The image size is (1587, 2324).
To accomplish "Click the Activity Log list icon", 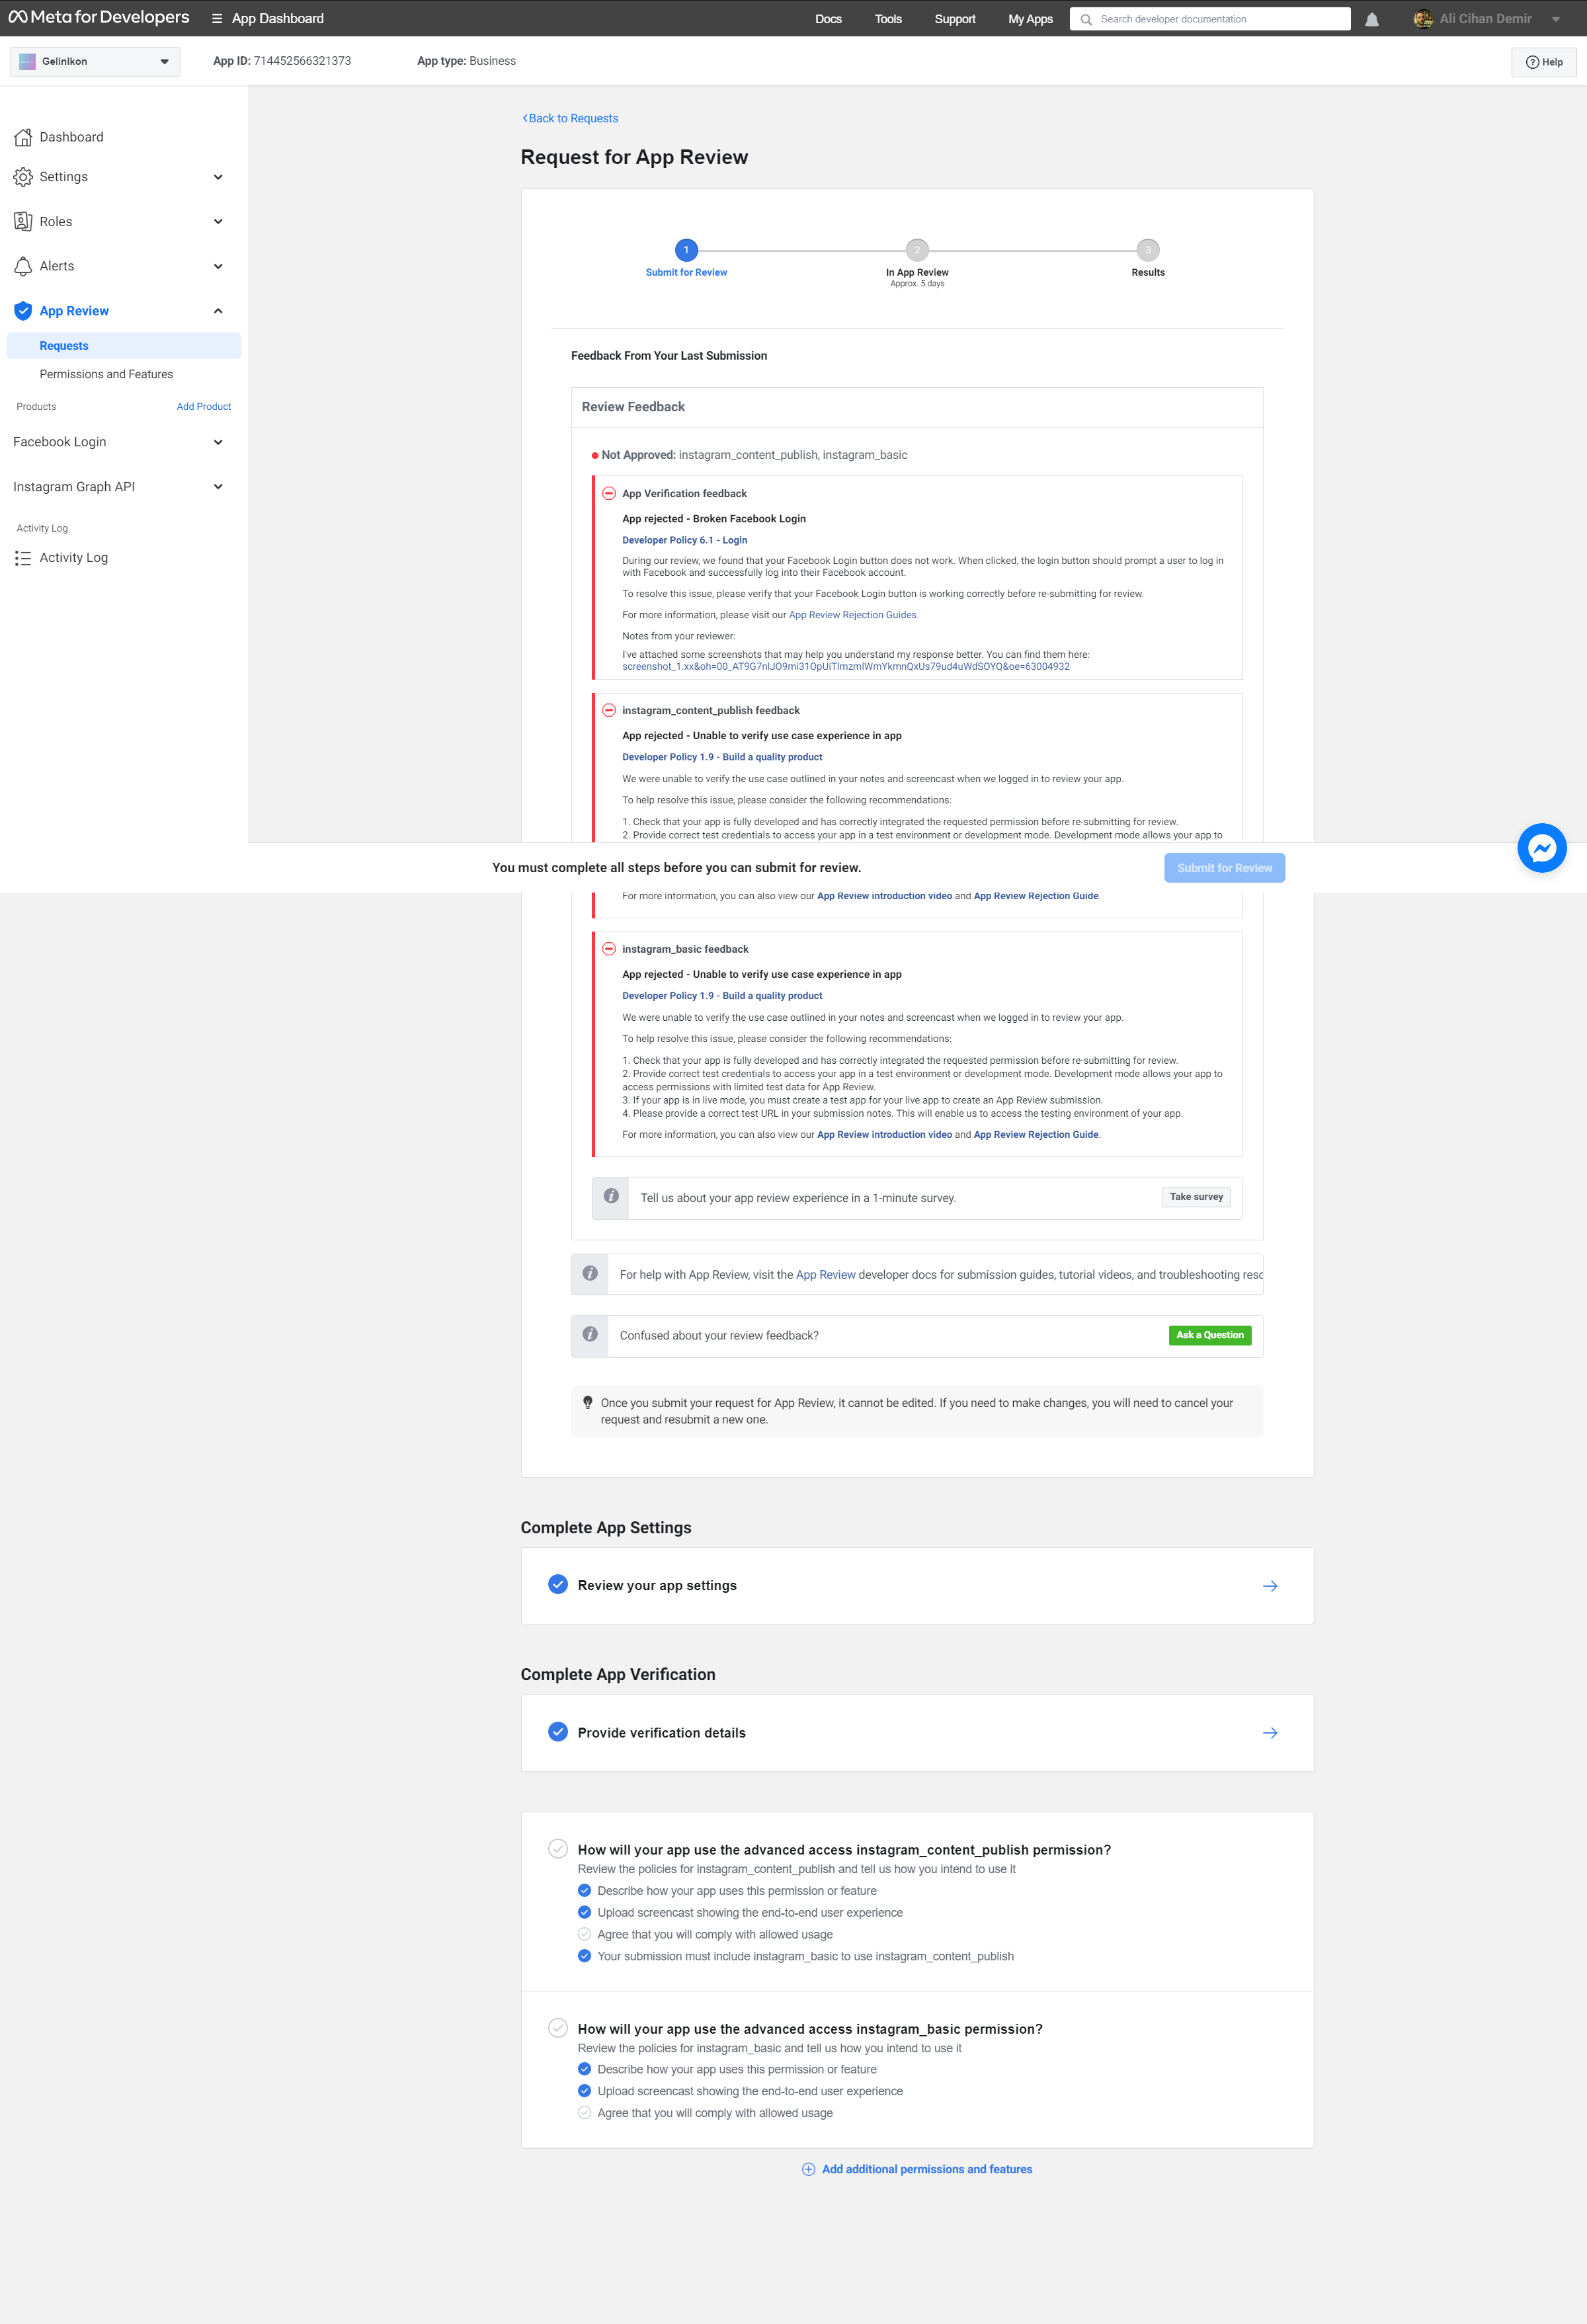I will pos(23,558).
